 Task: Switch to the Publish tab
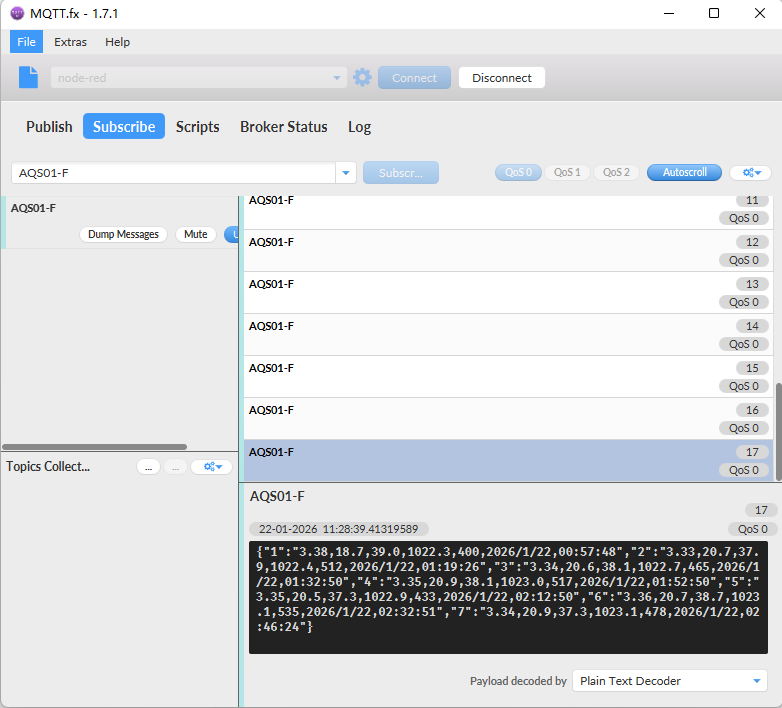click(x=49, y=127)
